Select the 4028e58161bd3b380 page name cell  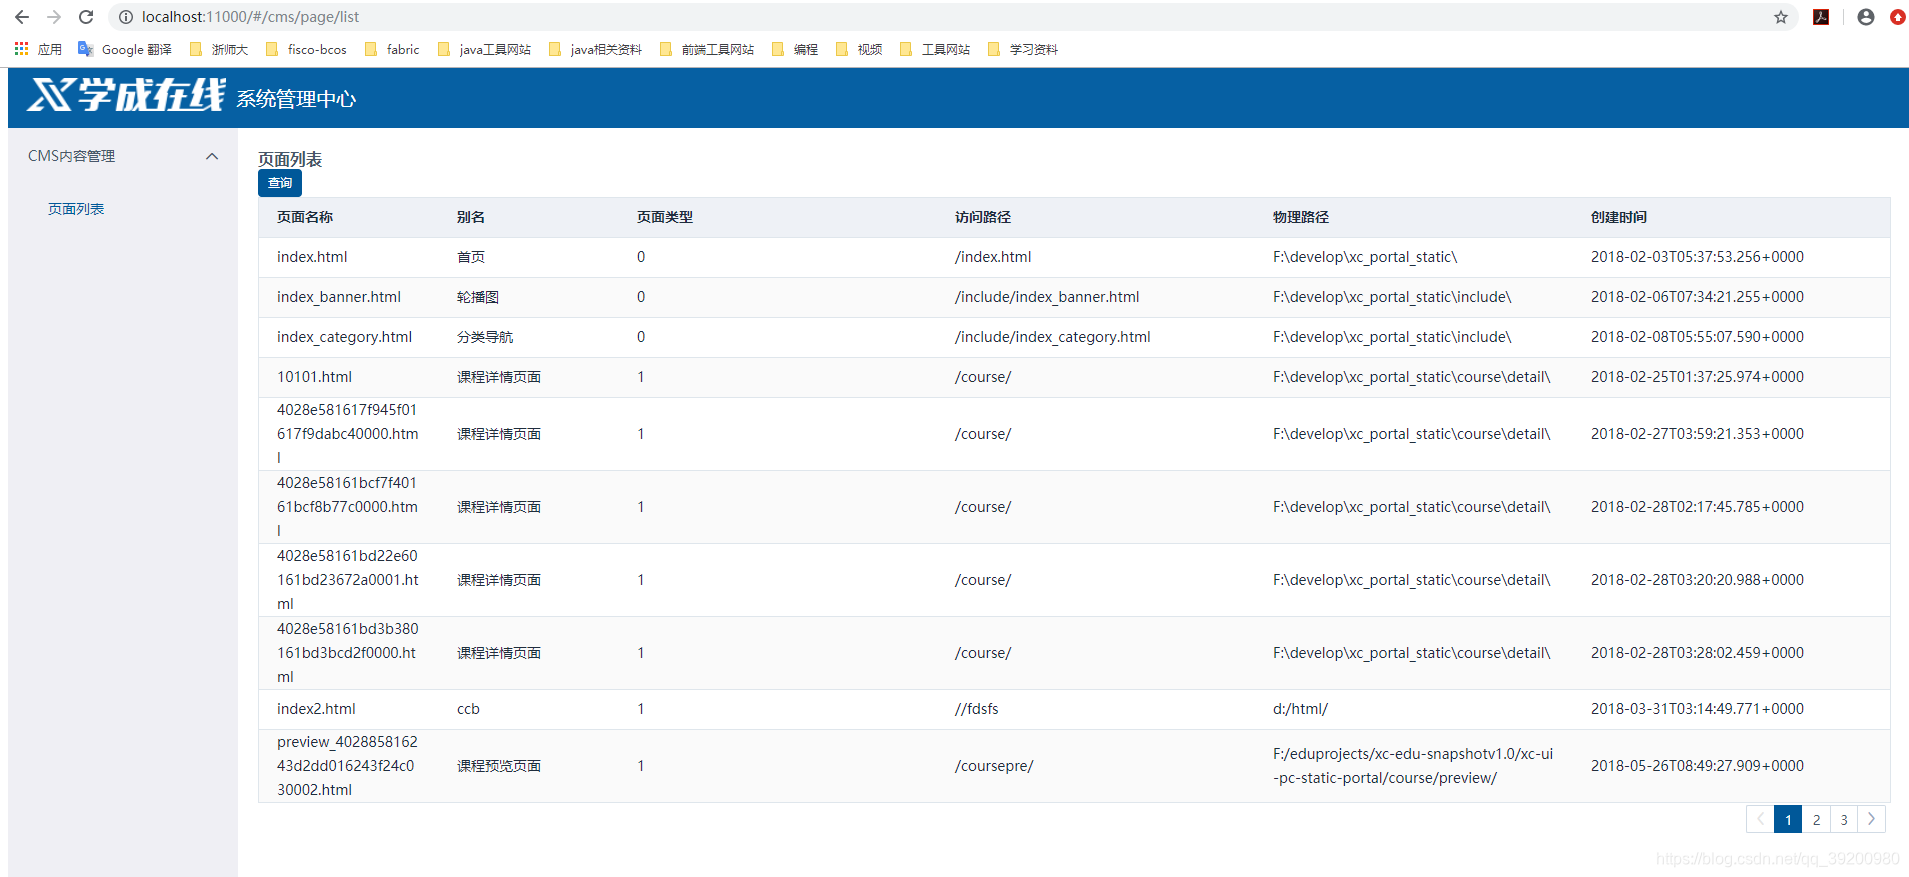pyautogui.click(x=347, y=653)
